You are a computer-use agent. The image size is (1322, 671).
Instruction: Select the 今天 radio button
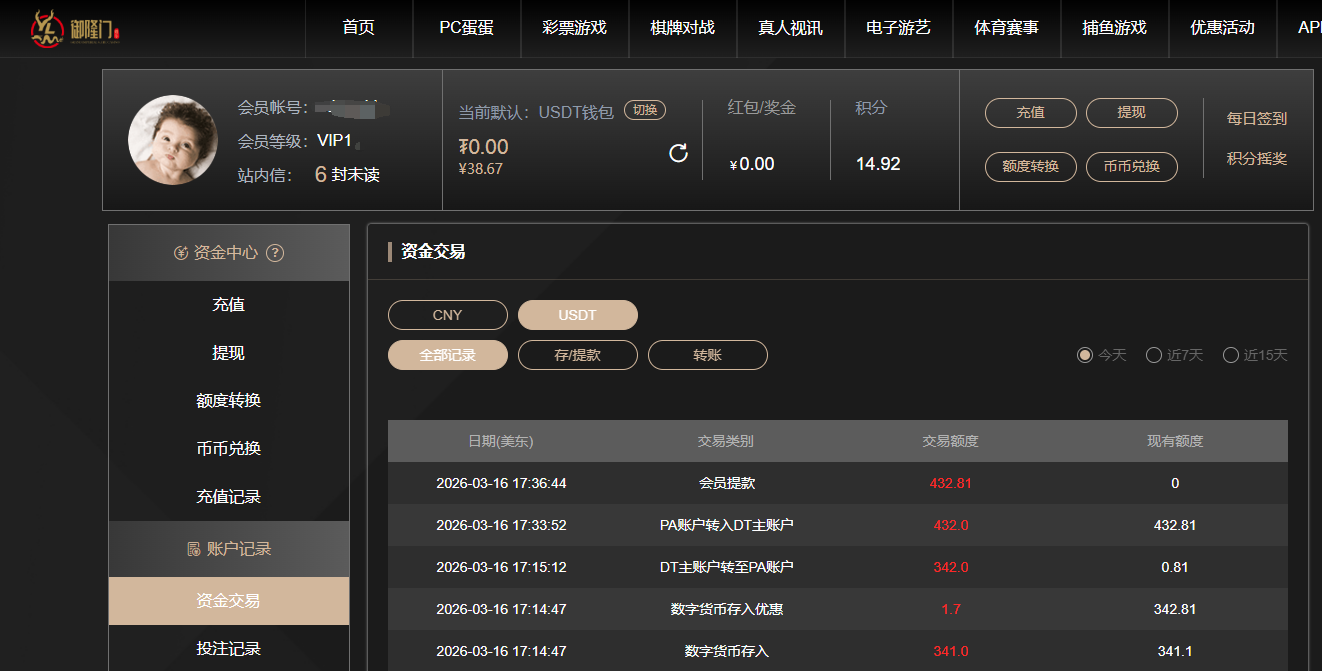tap(1085, 355)
